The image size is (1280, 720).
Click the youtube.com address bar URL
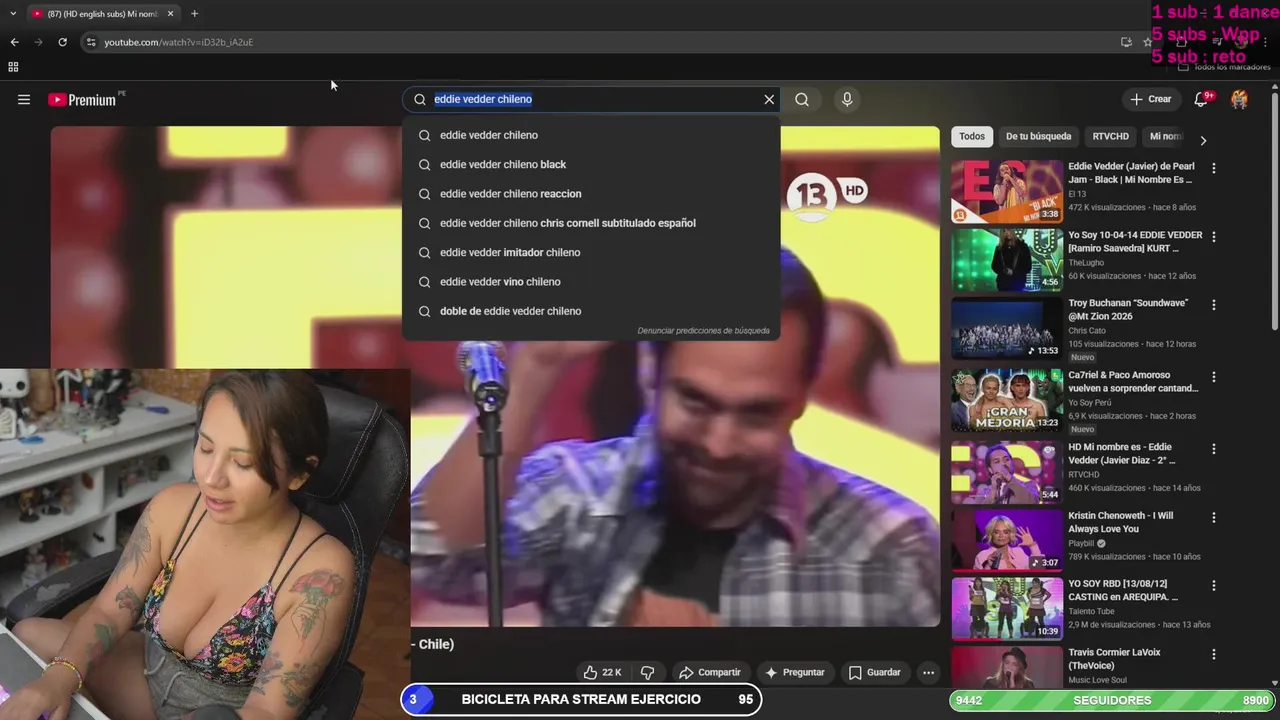coord(179,42)
